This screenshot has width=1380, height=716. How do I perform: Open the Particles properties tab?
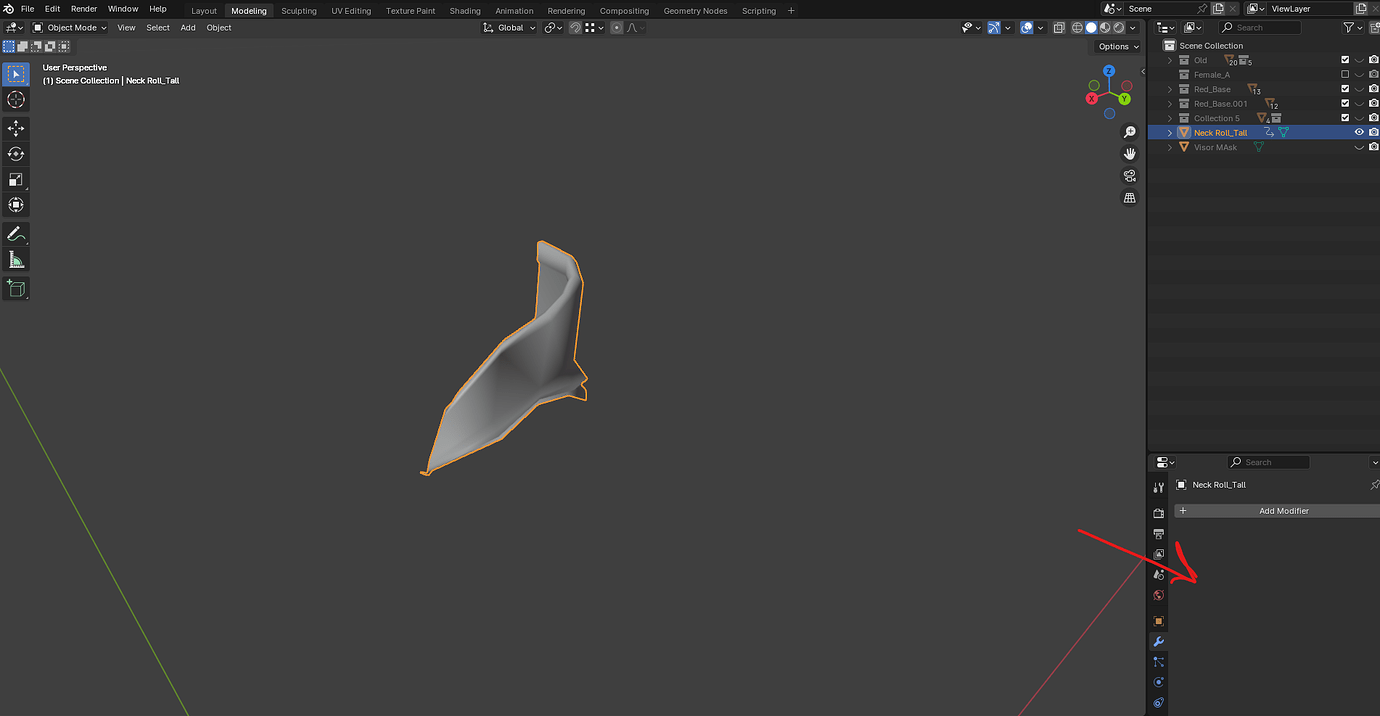[1158, 662]
